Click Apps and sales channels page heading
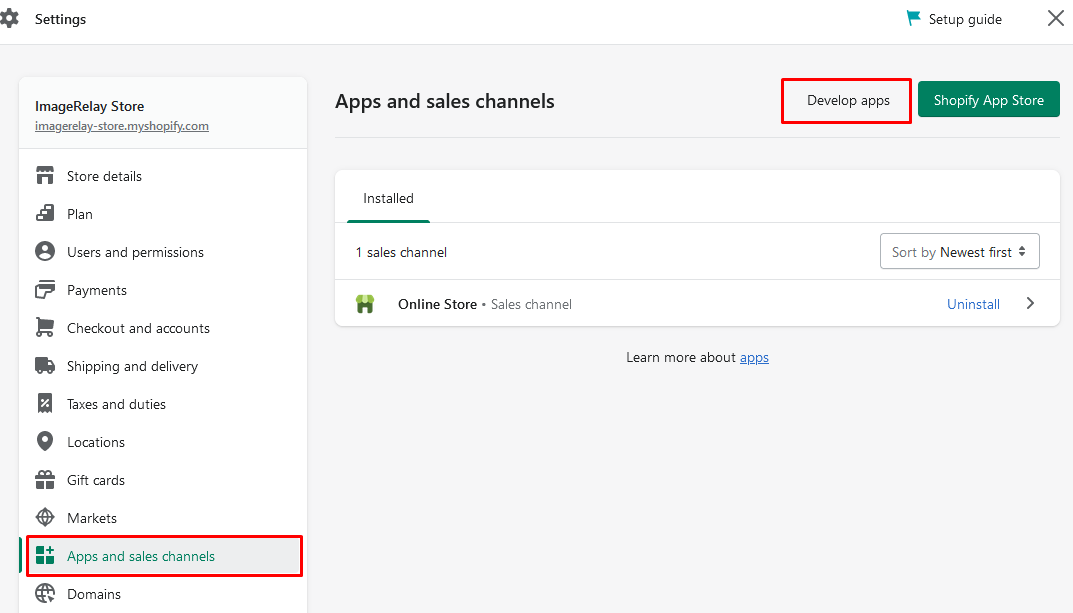 tap(445, 101)
